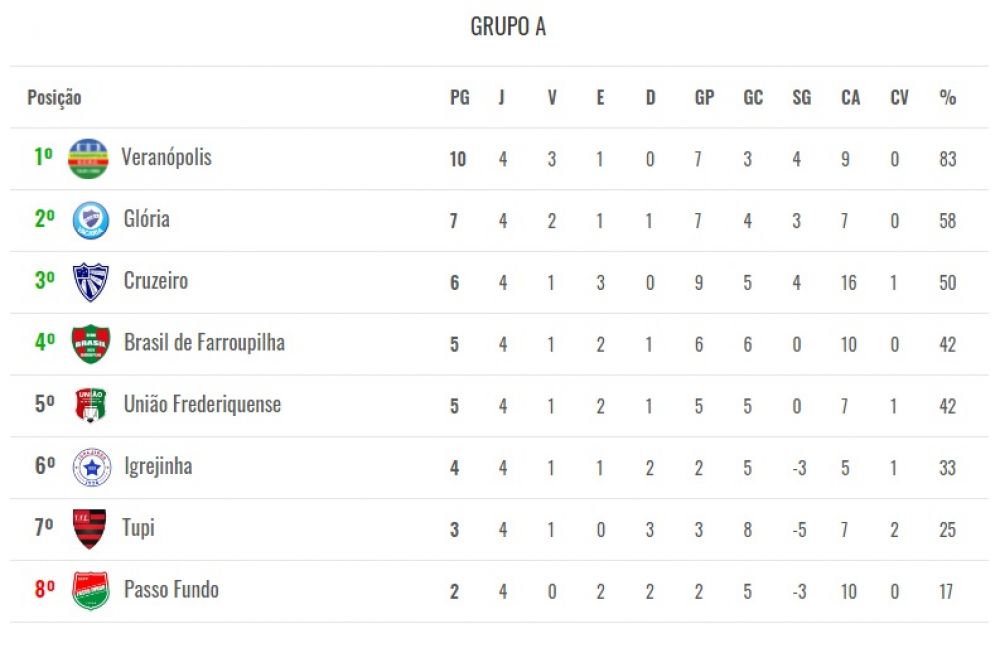Image resolution: width=1000 pixels, height=648 pixels.
Task: Click the Glória club badge
Action: point(91,220)
